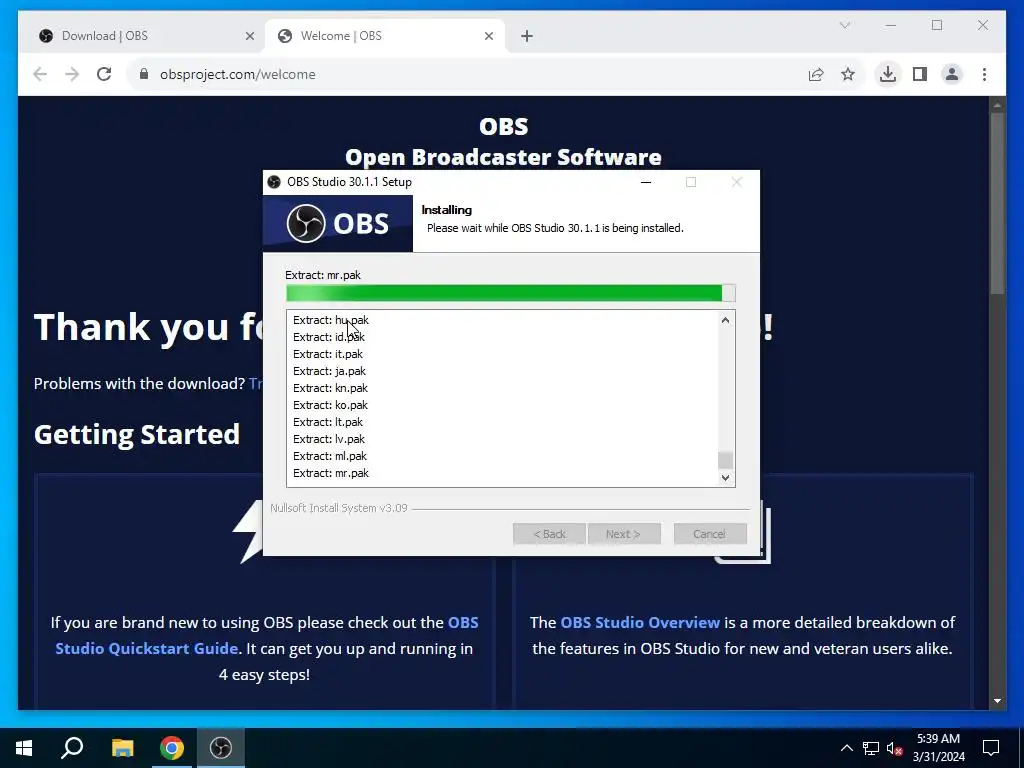
Task: Open the clock showing 5:39 AM
Action: tap(938, 748)
